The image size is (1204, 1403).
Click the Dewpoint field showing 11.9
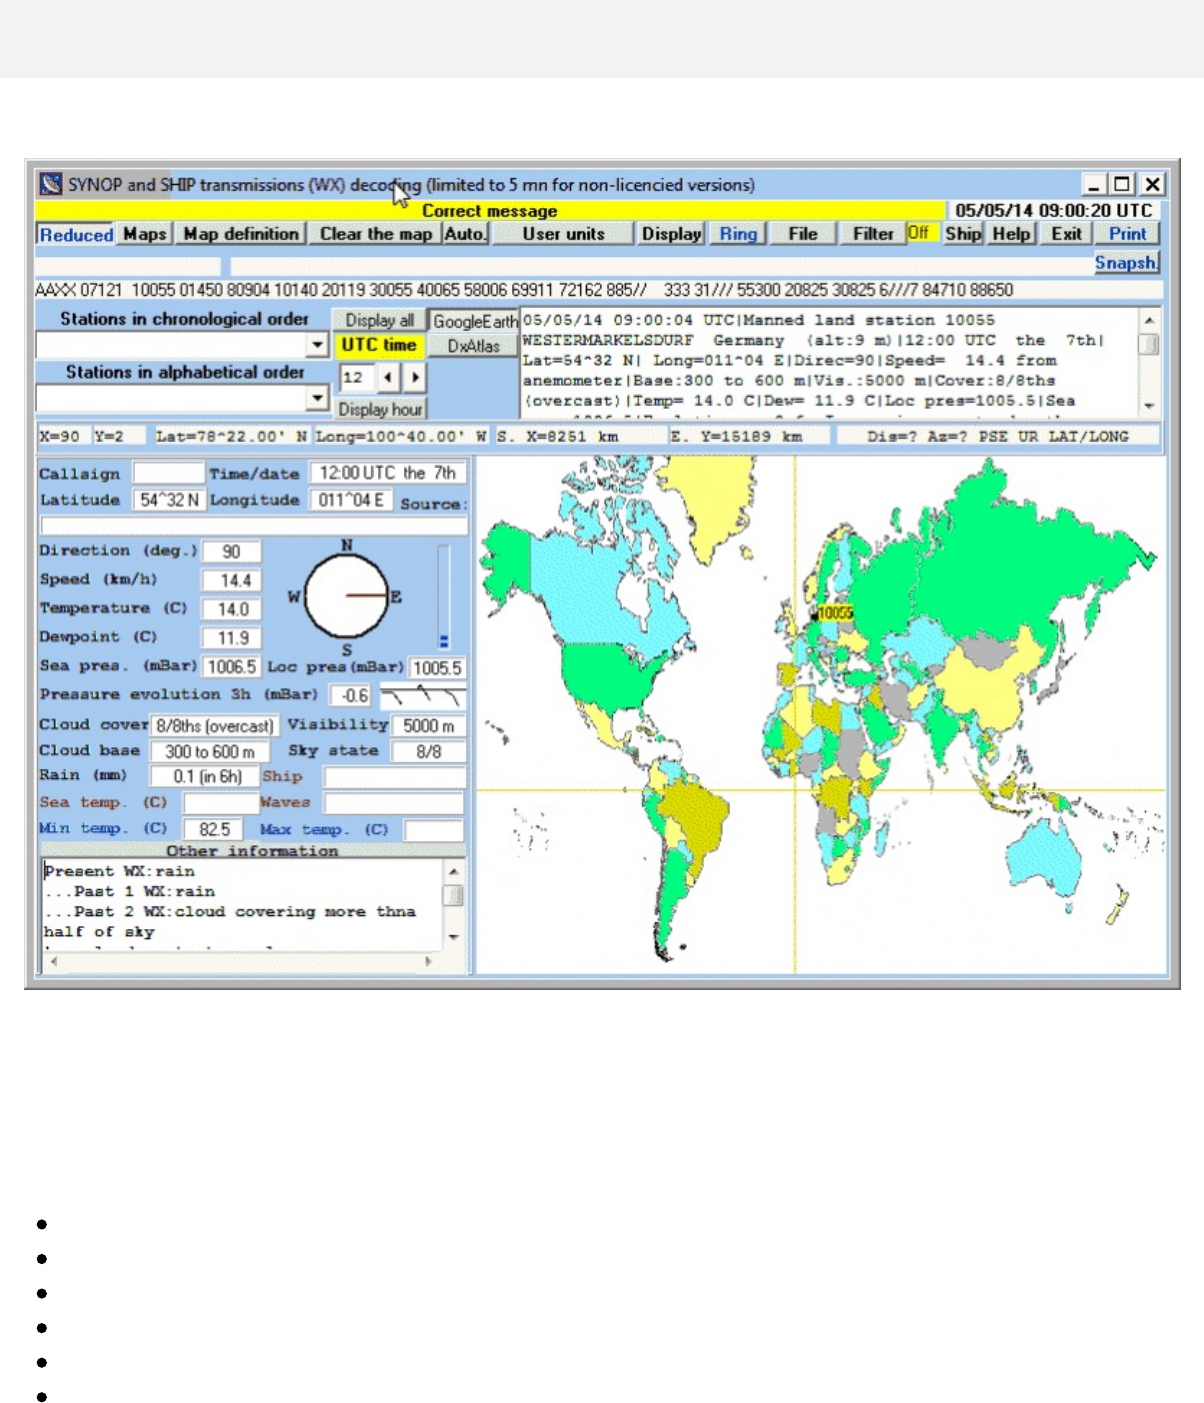(231, 638)
